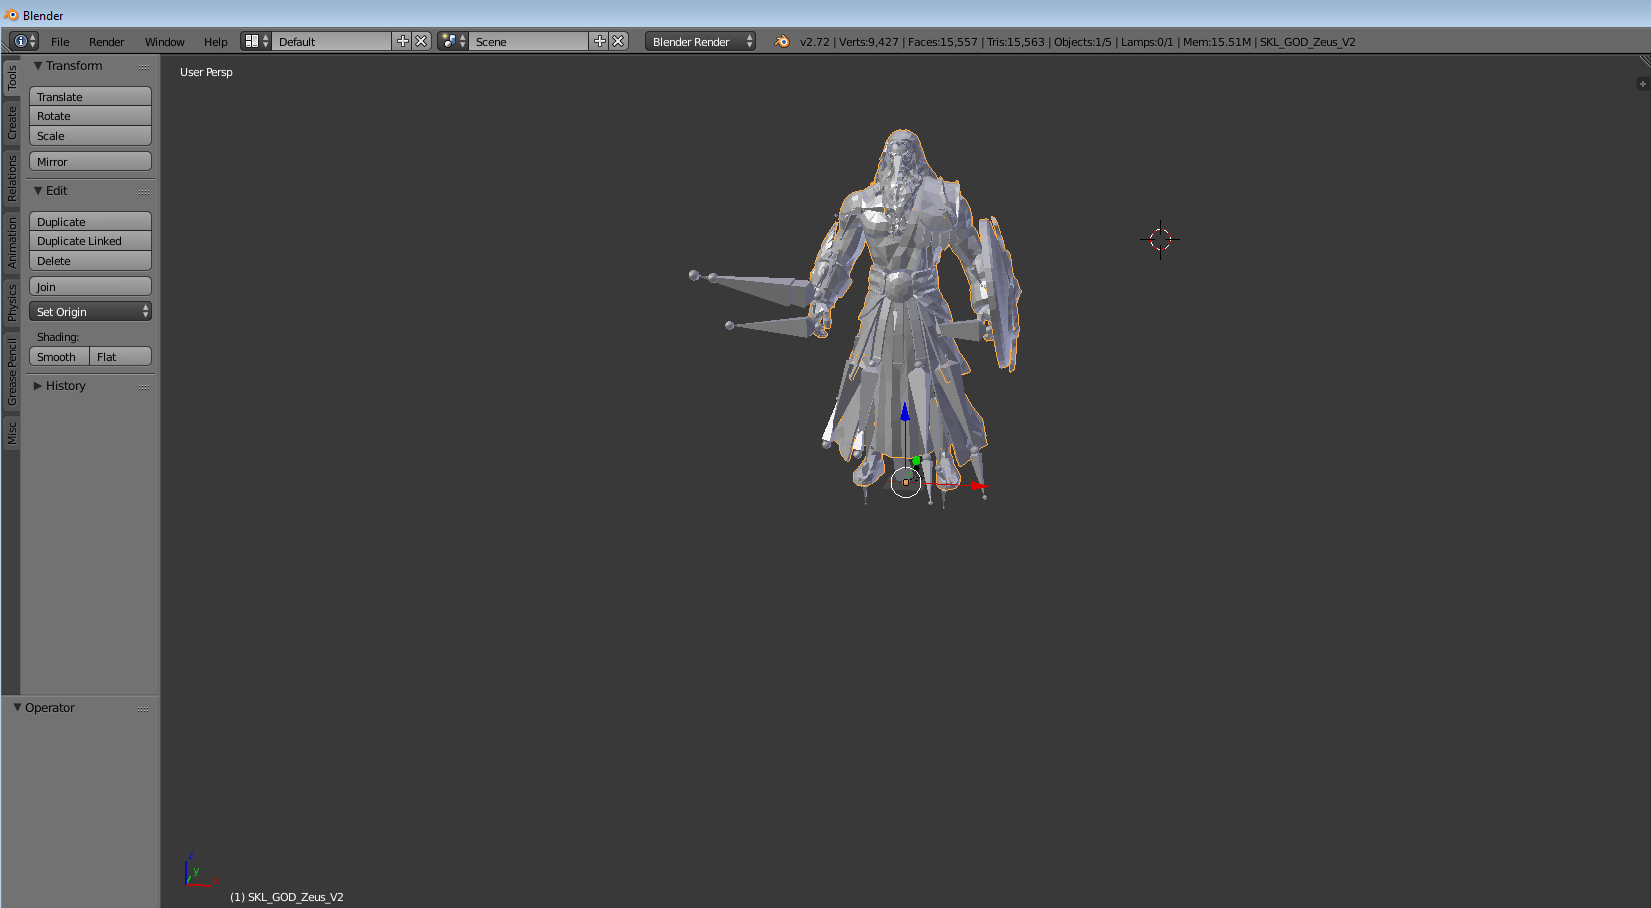Click the Mirror button
Viewport: 1651px width, 908px height.
90,162
